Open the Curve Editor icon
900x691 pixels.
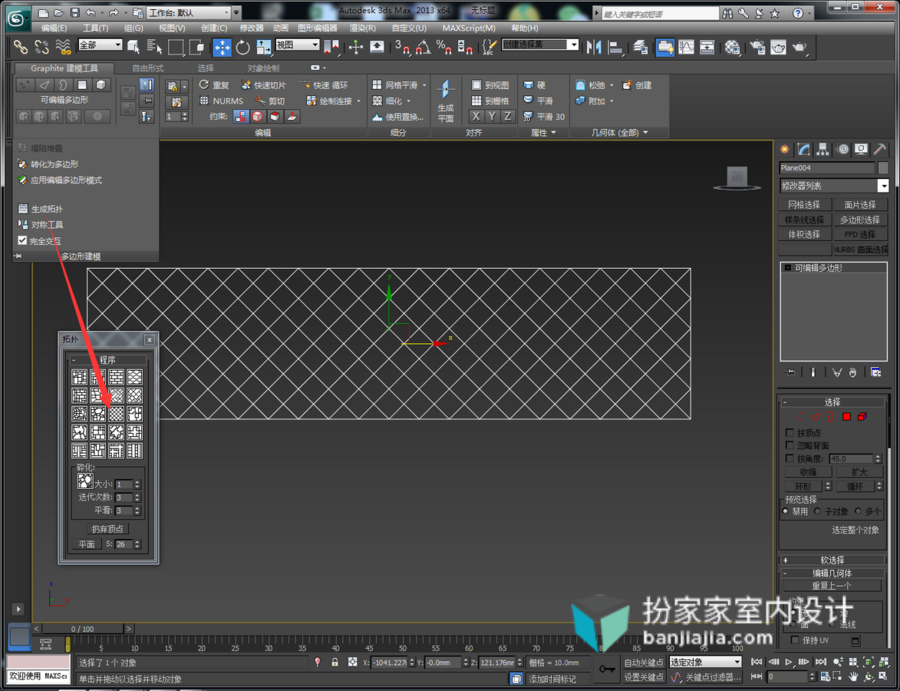686,47
